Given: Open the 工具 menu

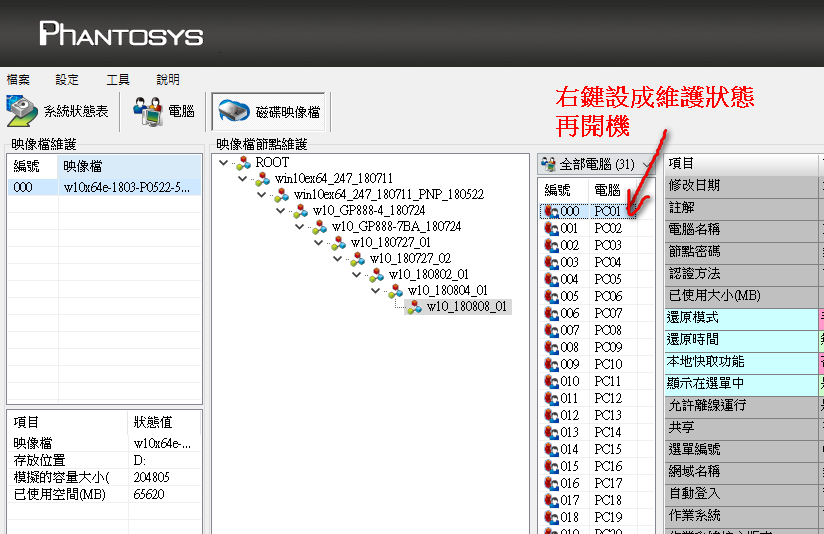Looking at the screenshot, I should (x=118, y=79).
